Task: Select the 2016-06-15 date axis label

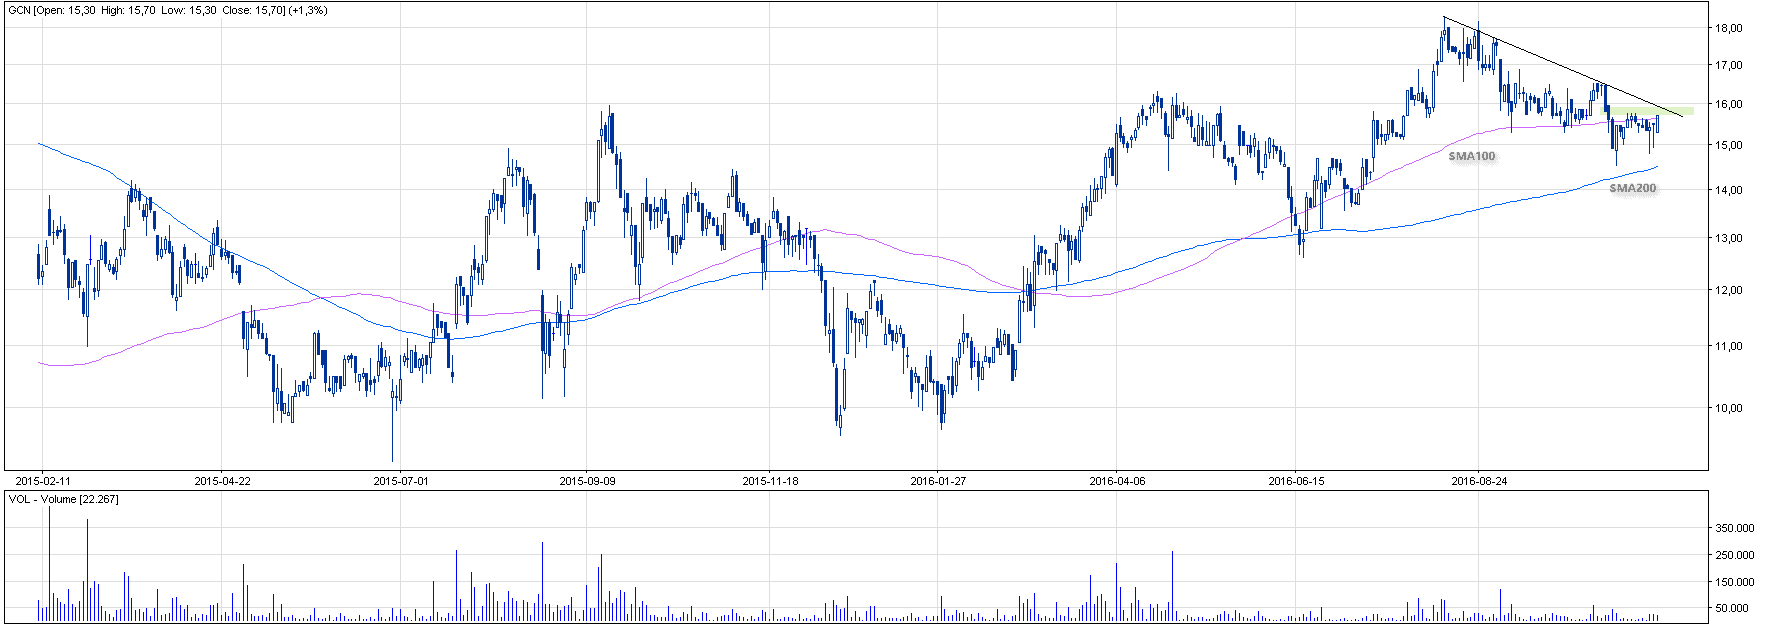Action: click(x=1296, y=481)
